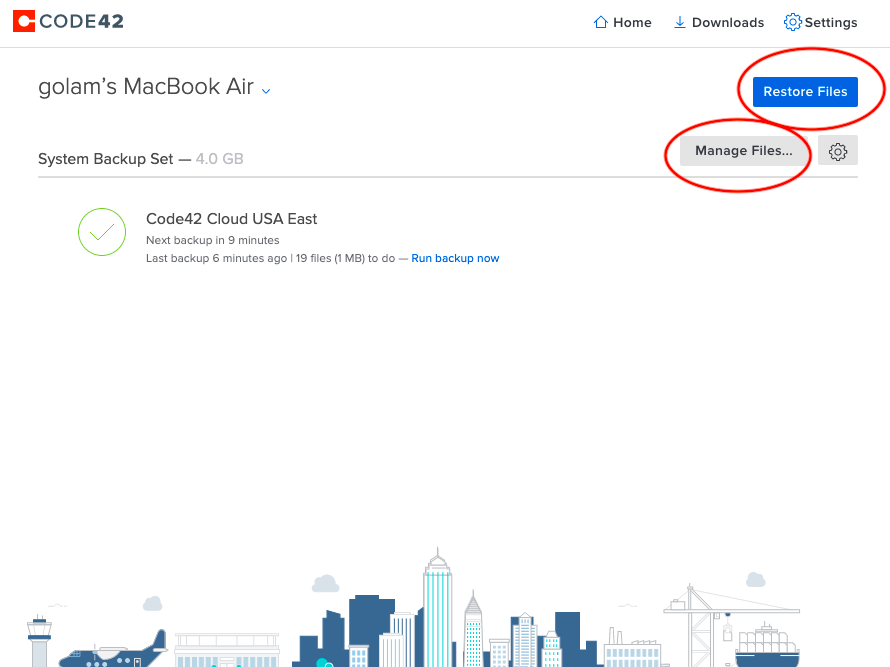Screen dimensions: 890x667
Task: Click the System Backup Set label
Action: tap(106, 159)
